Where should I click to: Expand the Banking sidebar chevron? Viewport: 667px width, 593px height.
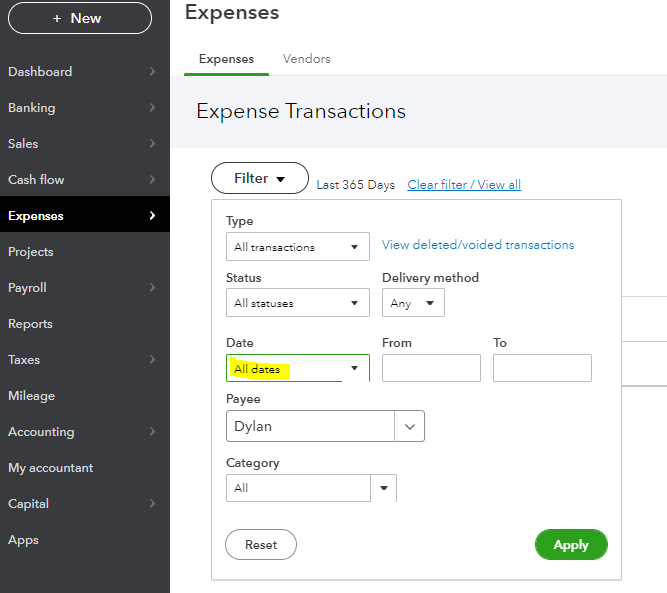(152, 108)
